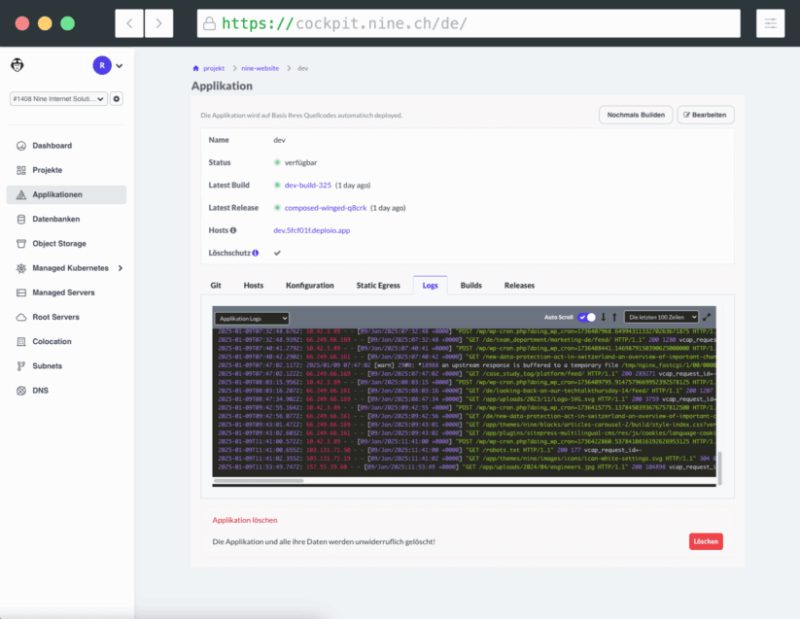Click the red Löschen button
The width and height of the screenshot is (800, 619).
click(x=706, y=541)
